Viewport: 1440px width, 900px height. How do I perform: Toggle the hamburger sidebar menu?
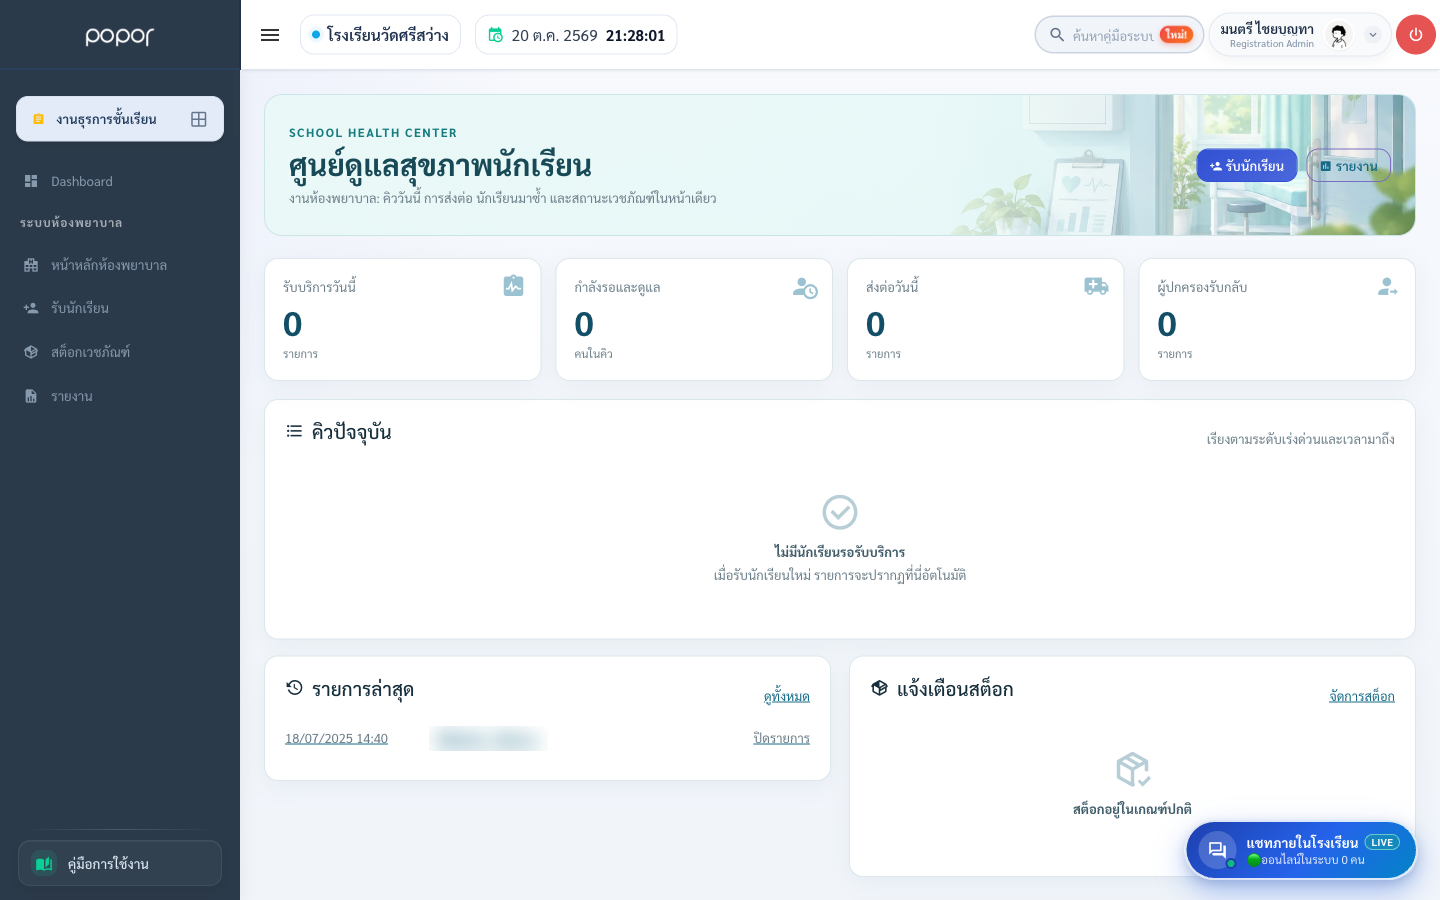coord(270,35)
